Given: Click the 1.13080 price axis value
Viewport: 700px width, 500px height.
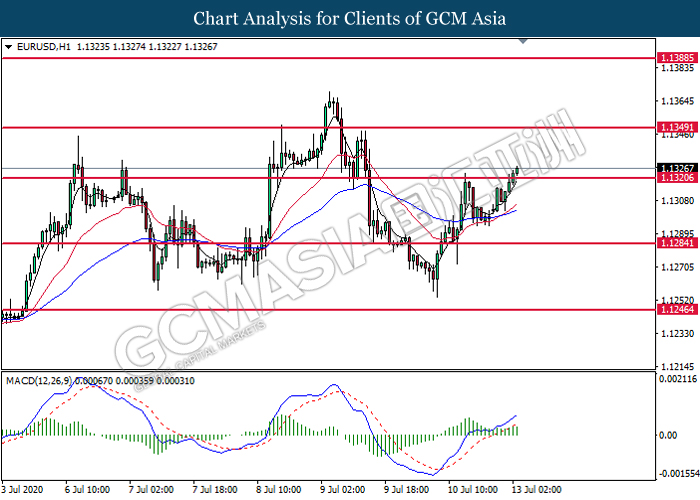Looking at the screenshot, I should 677,201.
